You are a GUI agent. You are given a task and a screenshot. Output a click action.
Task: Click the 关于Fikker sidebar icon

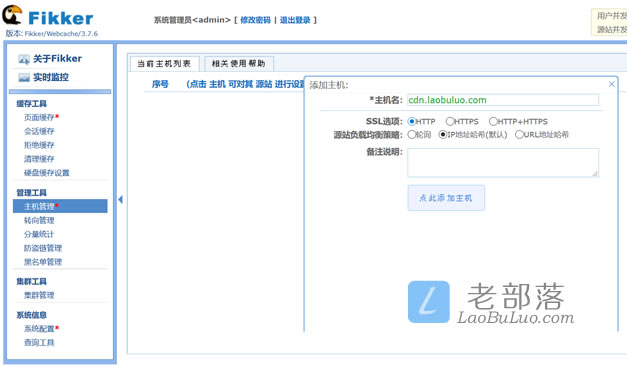click(x=24, y=60)
